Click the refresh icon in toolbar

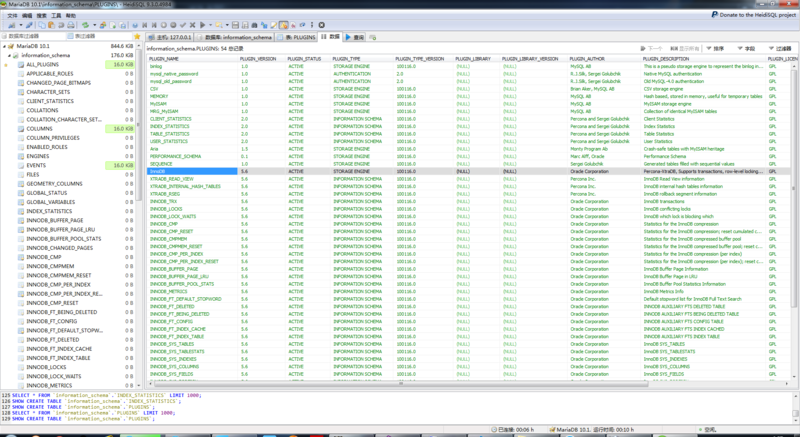[86, 24]
